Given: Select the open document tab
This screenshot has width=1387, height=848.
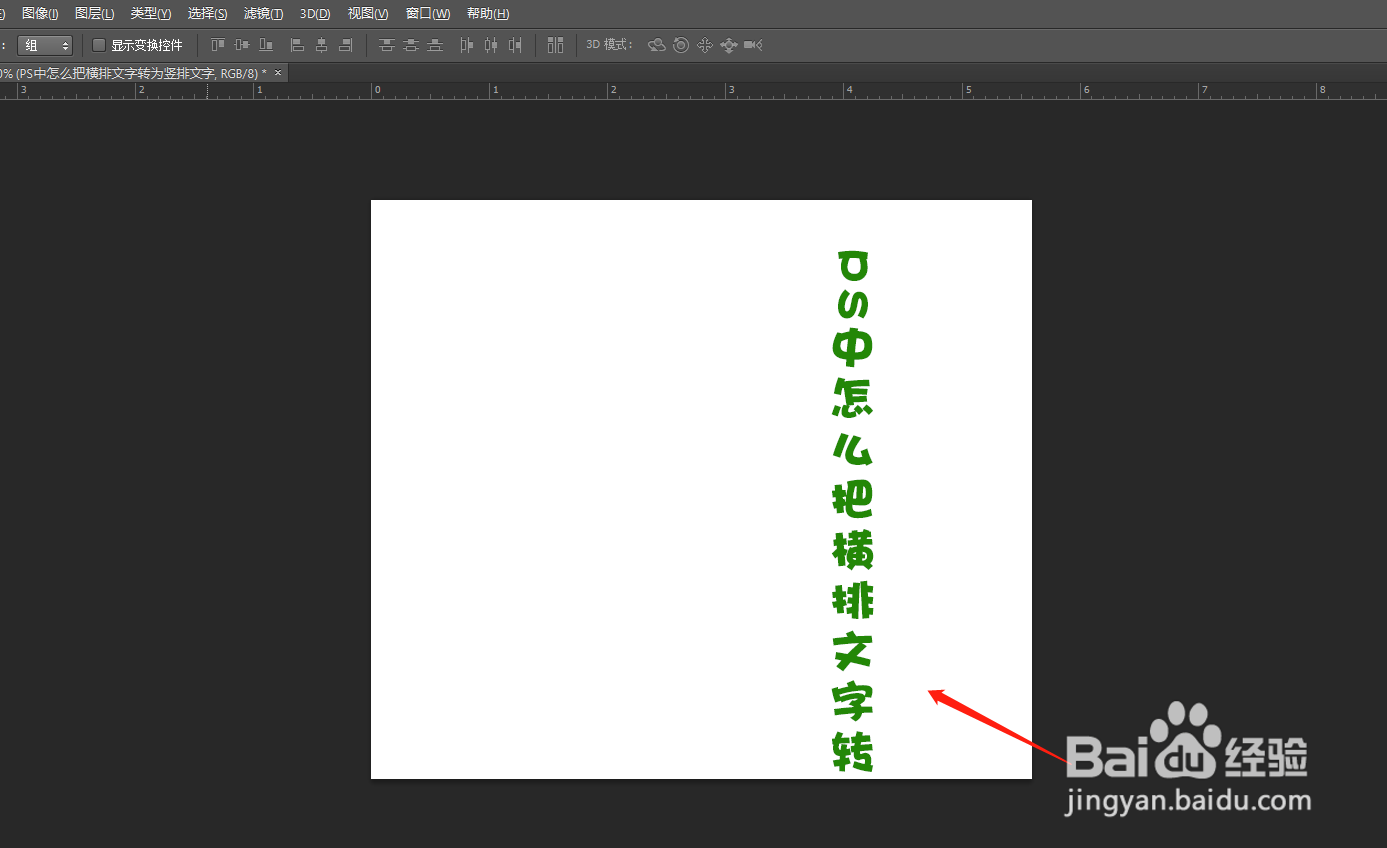Looking at the screenshot, I should point(140,72).
